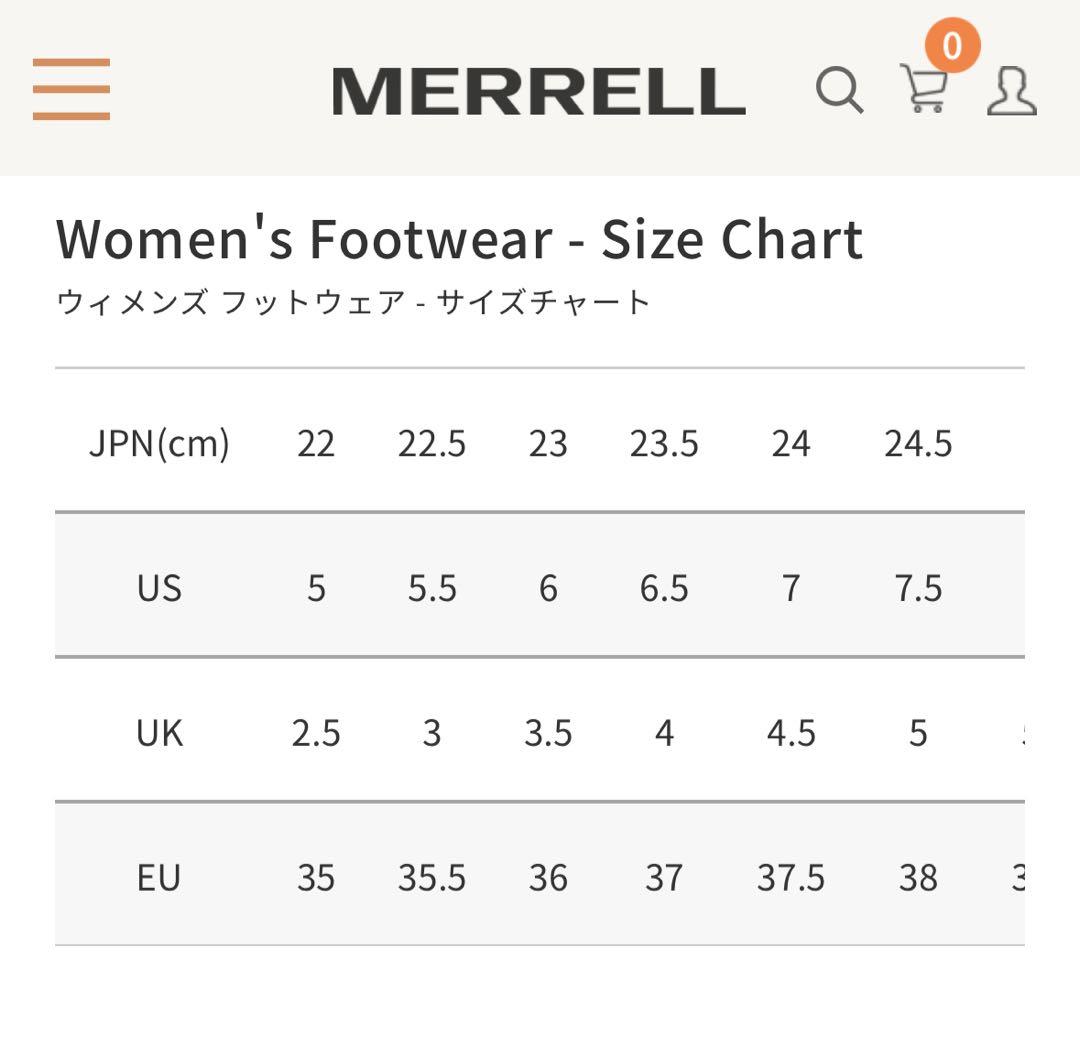This screenshot has width=1080, height=1061.
Task: Select size 22 in the JPN row
Action: click(x=316, y=444)
